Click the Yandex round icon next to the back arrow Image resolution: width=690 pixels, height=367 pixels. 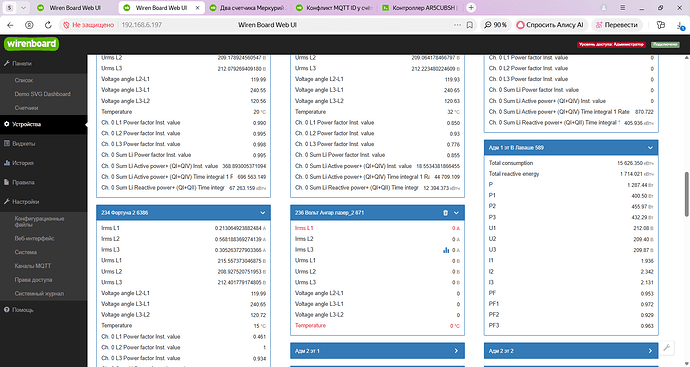click(29, 25)
